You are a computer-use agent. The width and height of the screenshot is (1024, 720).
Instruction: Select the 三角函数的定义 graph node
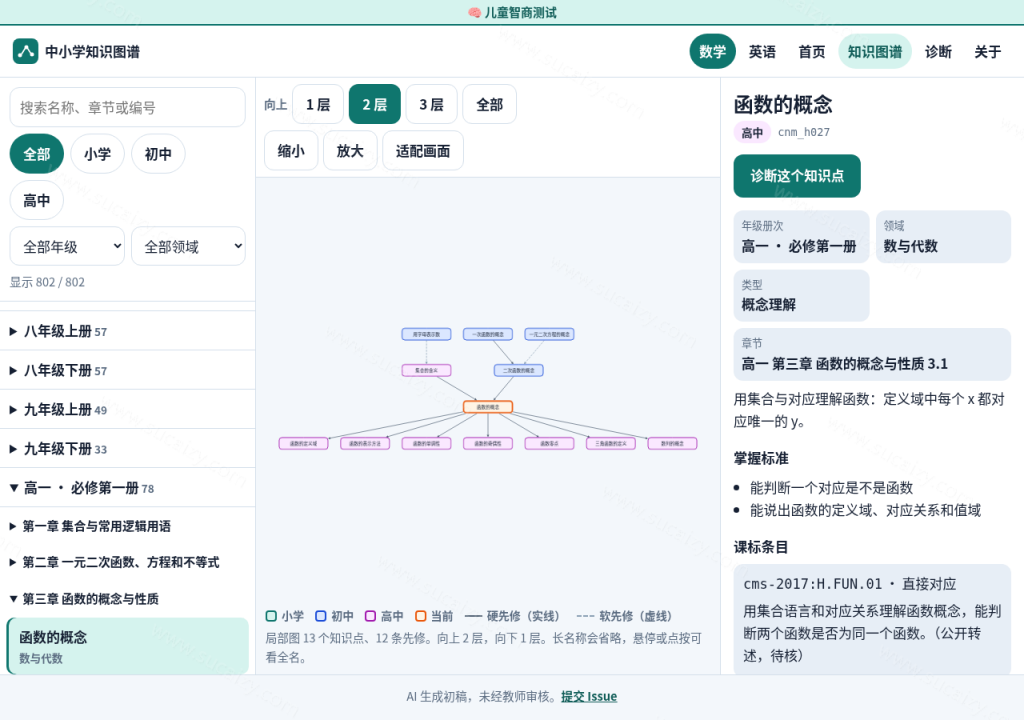pyautogui.click(x=611, y=444)
